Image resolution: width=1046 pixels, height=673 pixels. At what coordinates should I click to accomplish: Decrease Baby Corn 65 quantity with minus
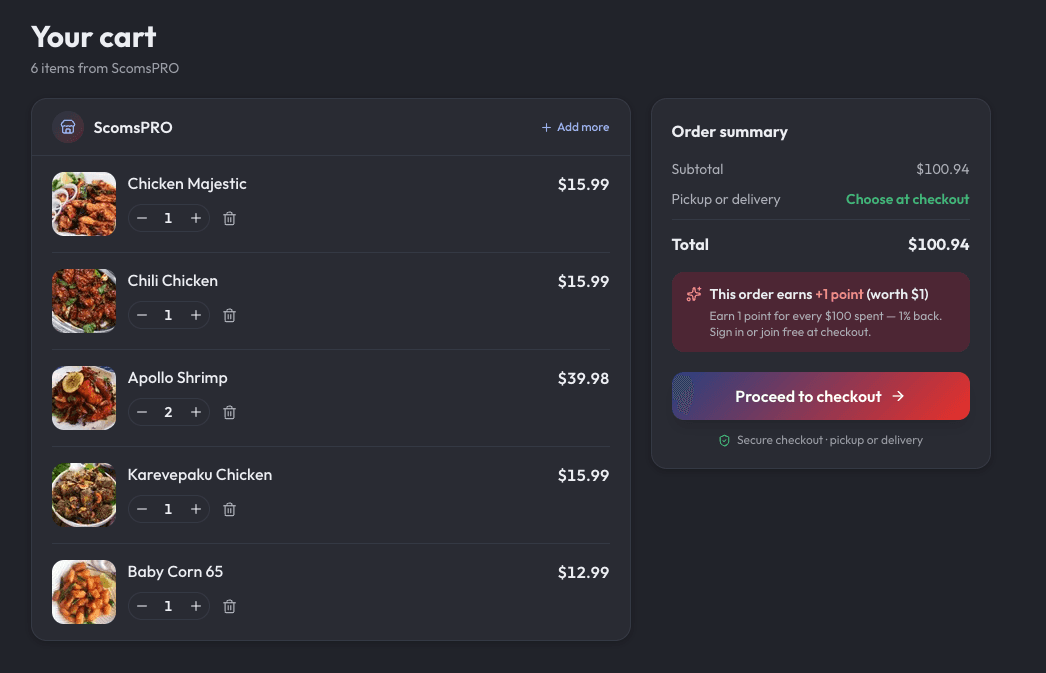coord(142,606)
